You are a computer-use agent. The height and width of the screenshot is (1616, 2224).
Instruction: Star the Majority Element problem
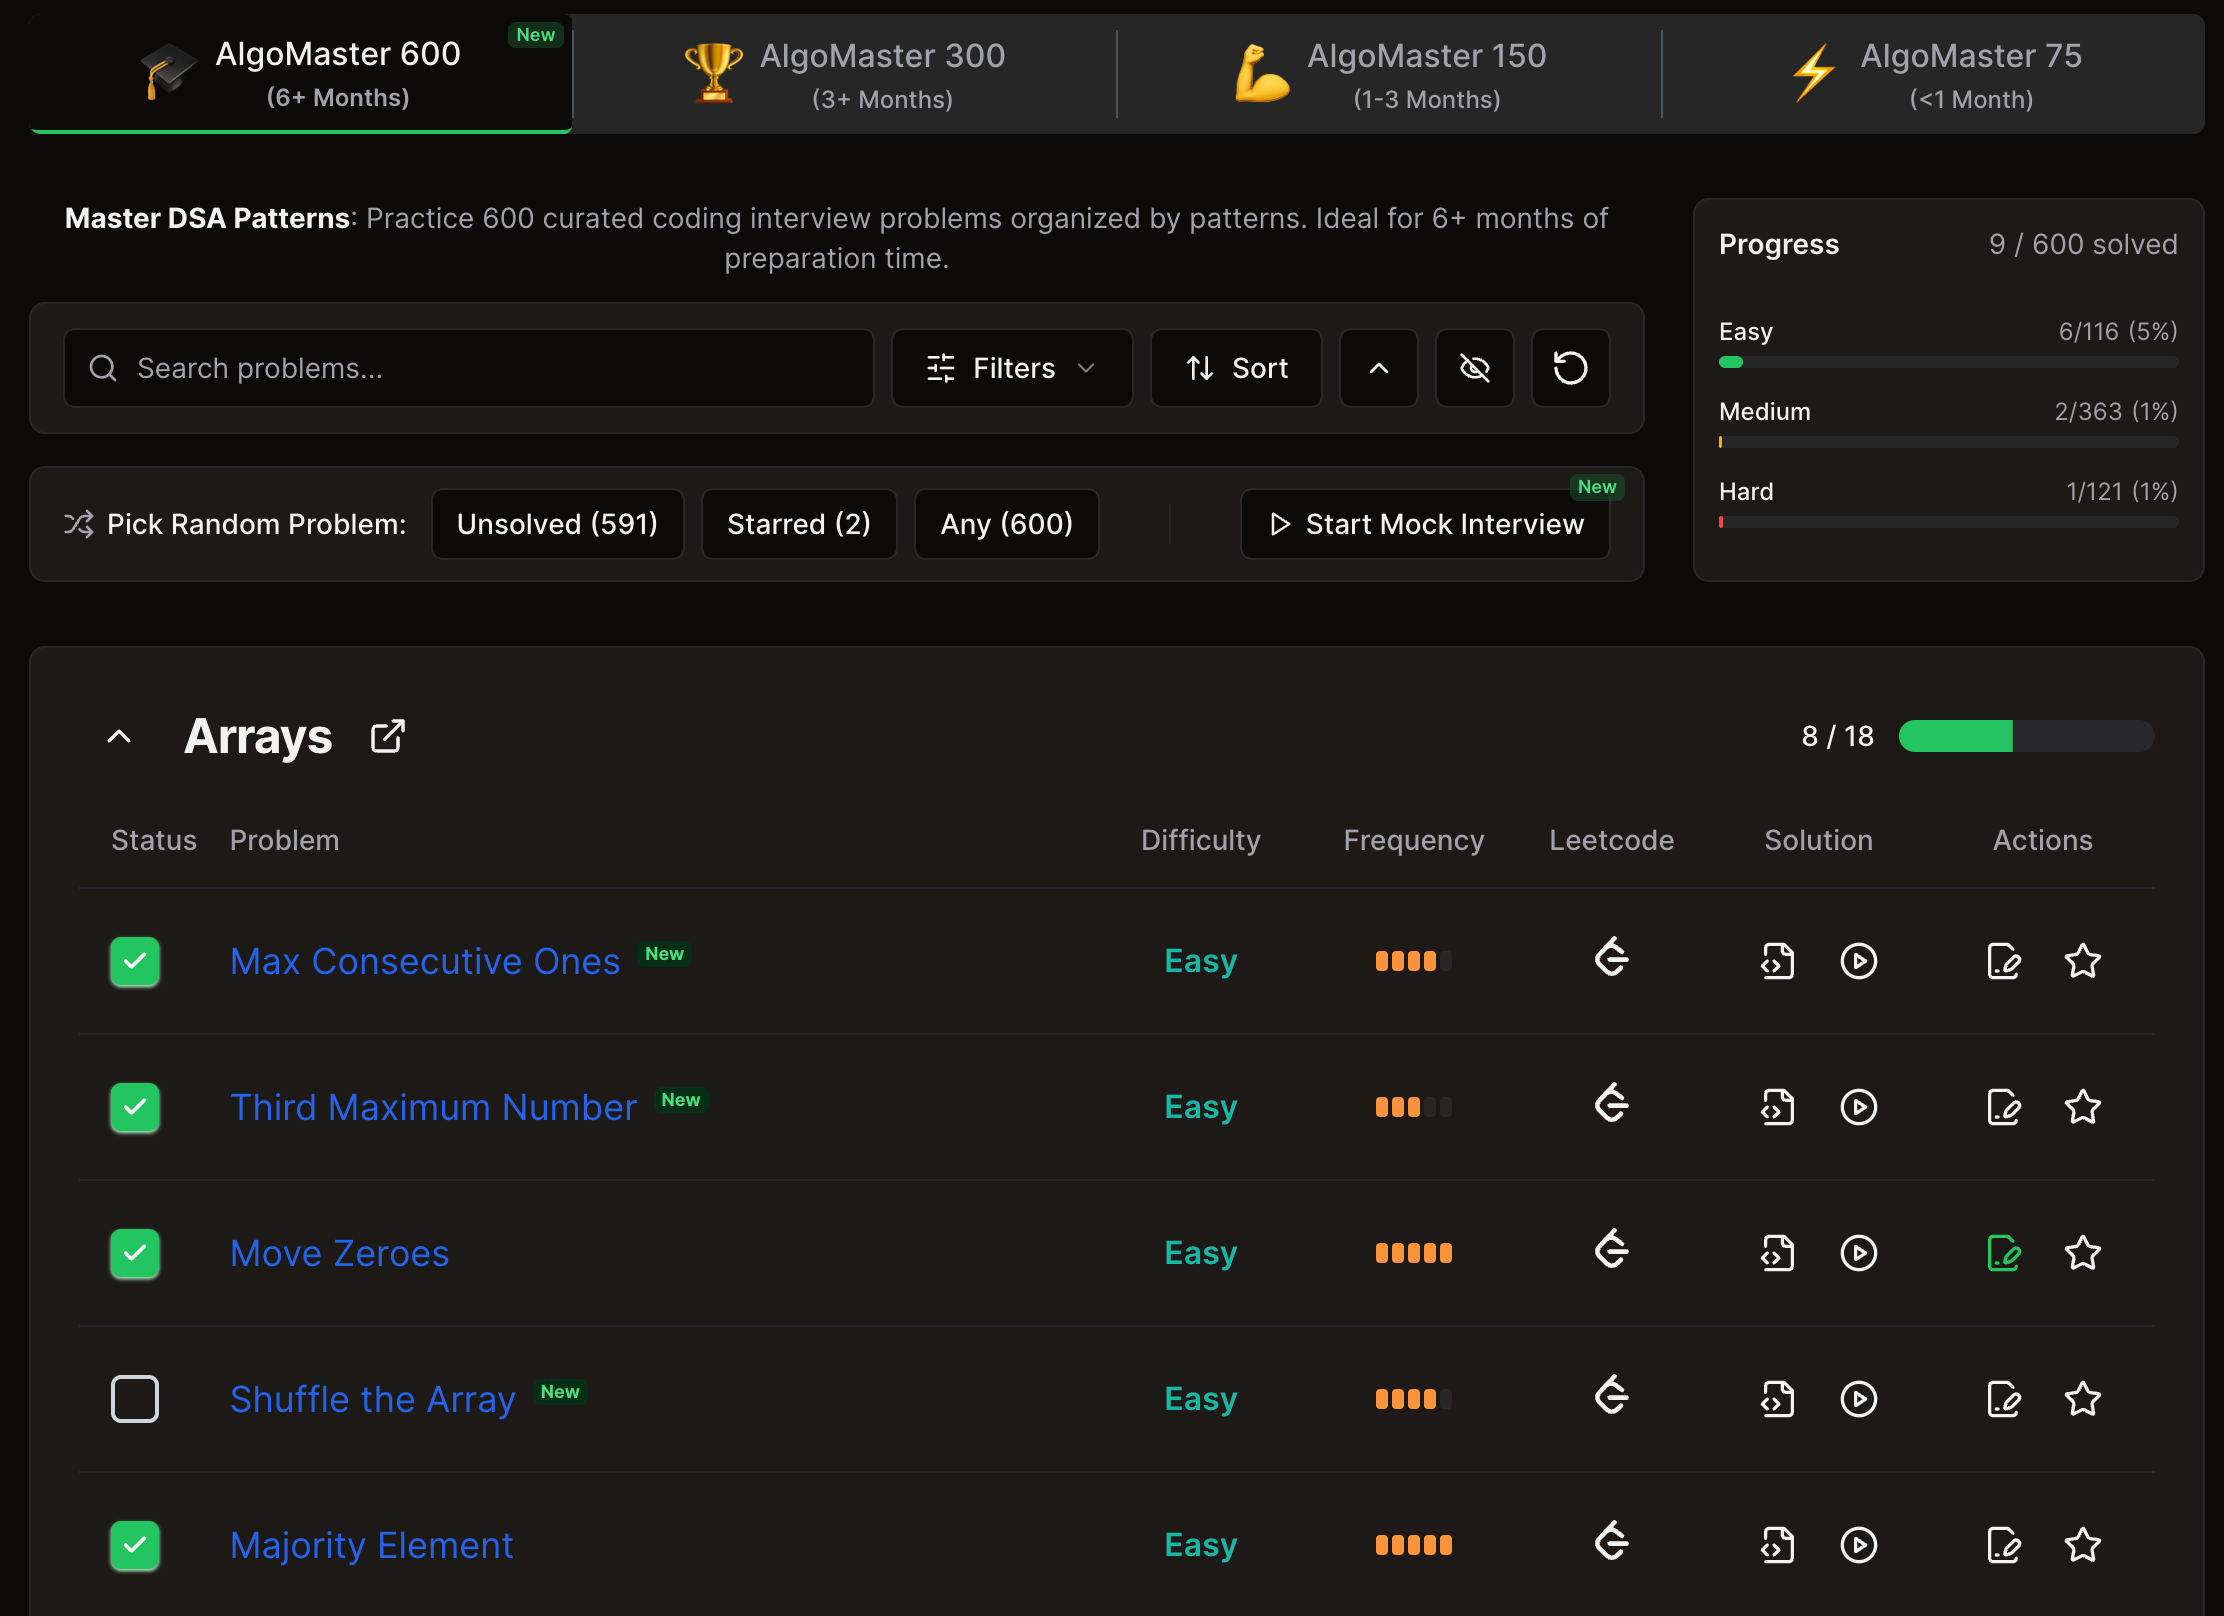pyautogui.click(x=2082, y=1545)
